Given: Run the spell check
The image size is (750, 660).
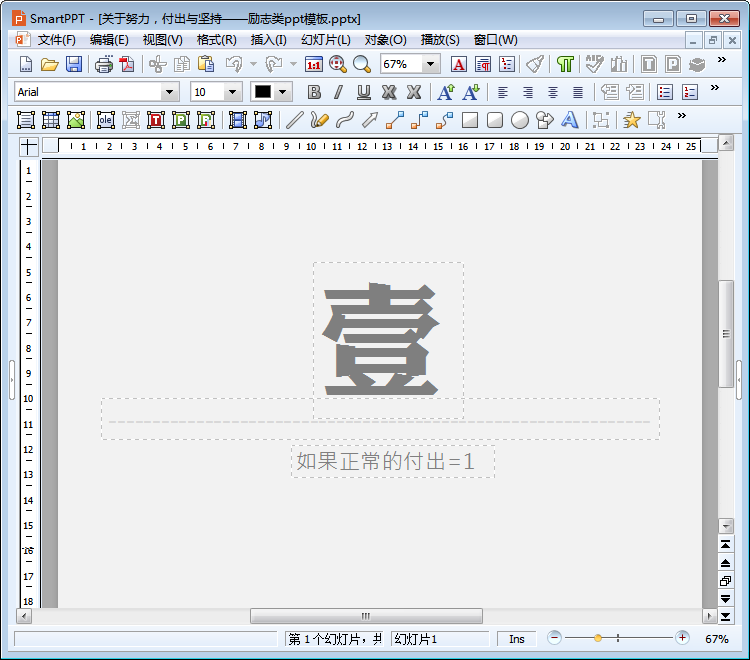Looking at the screenshot, I should tap(595, 64).
